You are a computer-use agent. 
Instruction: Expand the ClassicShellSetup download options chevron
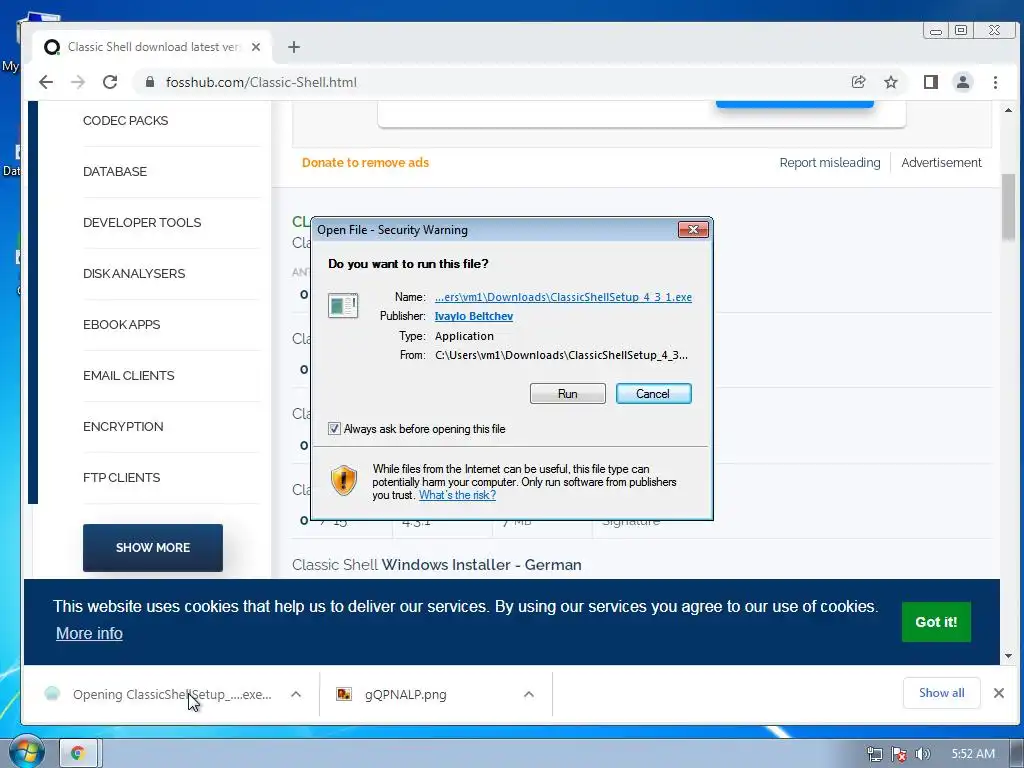[x=296, y=694]
